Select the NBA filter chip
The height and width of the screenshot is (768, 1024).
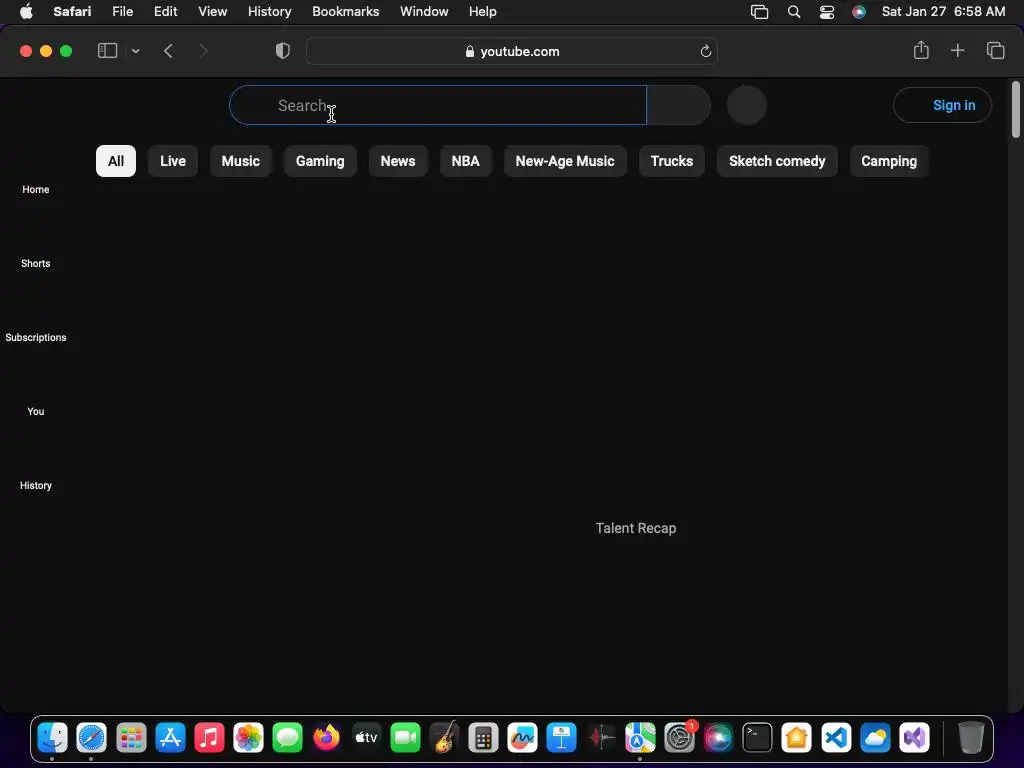tap(466, 161)
